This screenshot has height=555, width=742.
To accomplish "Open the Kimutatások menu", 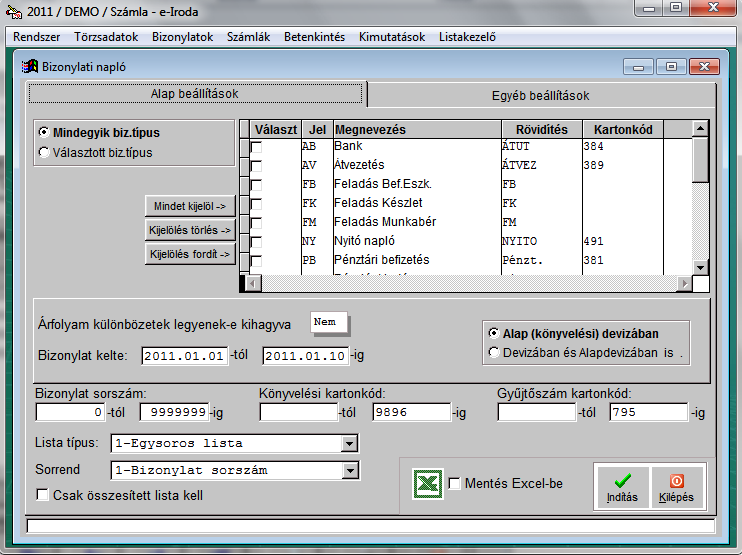I will [x=392, y=37].
